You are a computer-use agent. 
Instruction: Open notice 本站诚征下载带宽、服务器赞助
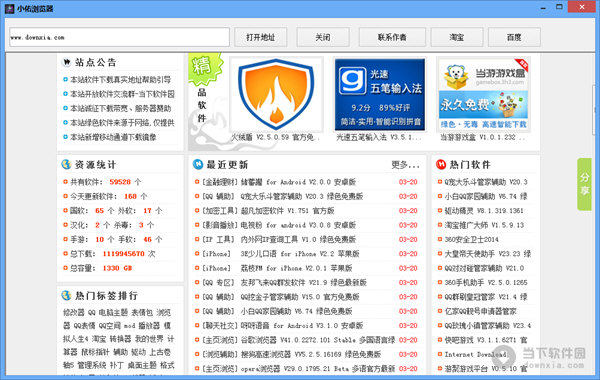120,108
